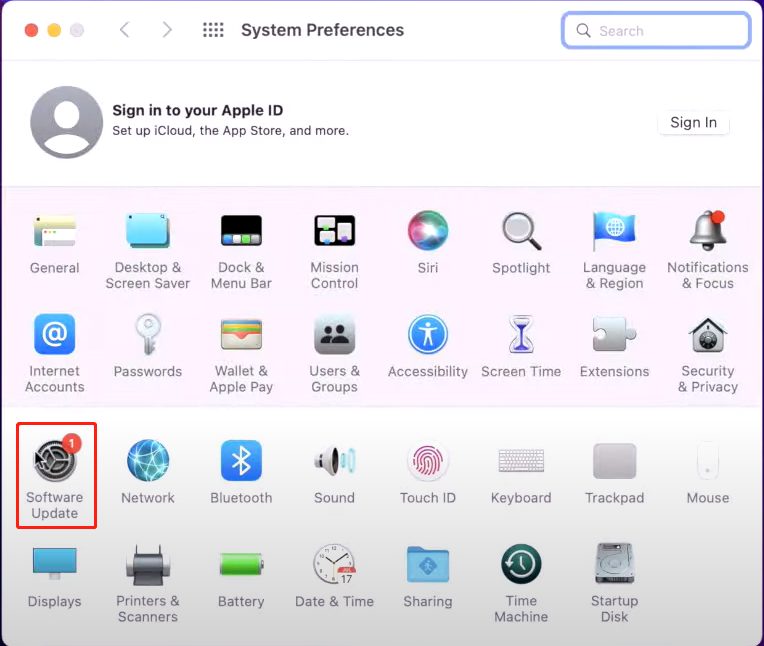Minimize the window with yellow button
The width and height of the screenshot is (764, 646).
(54, 30)
